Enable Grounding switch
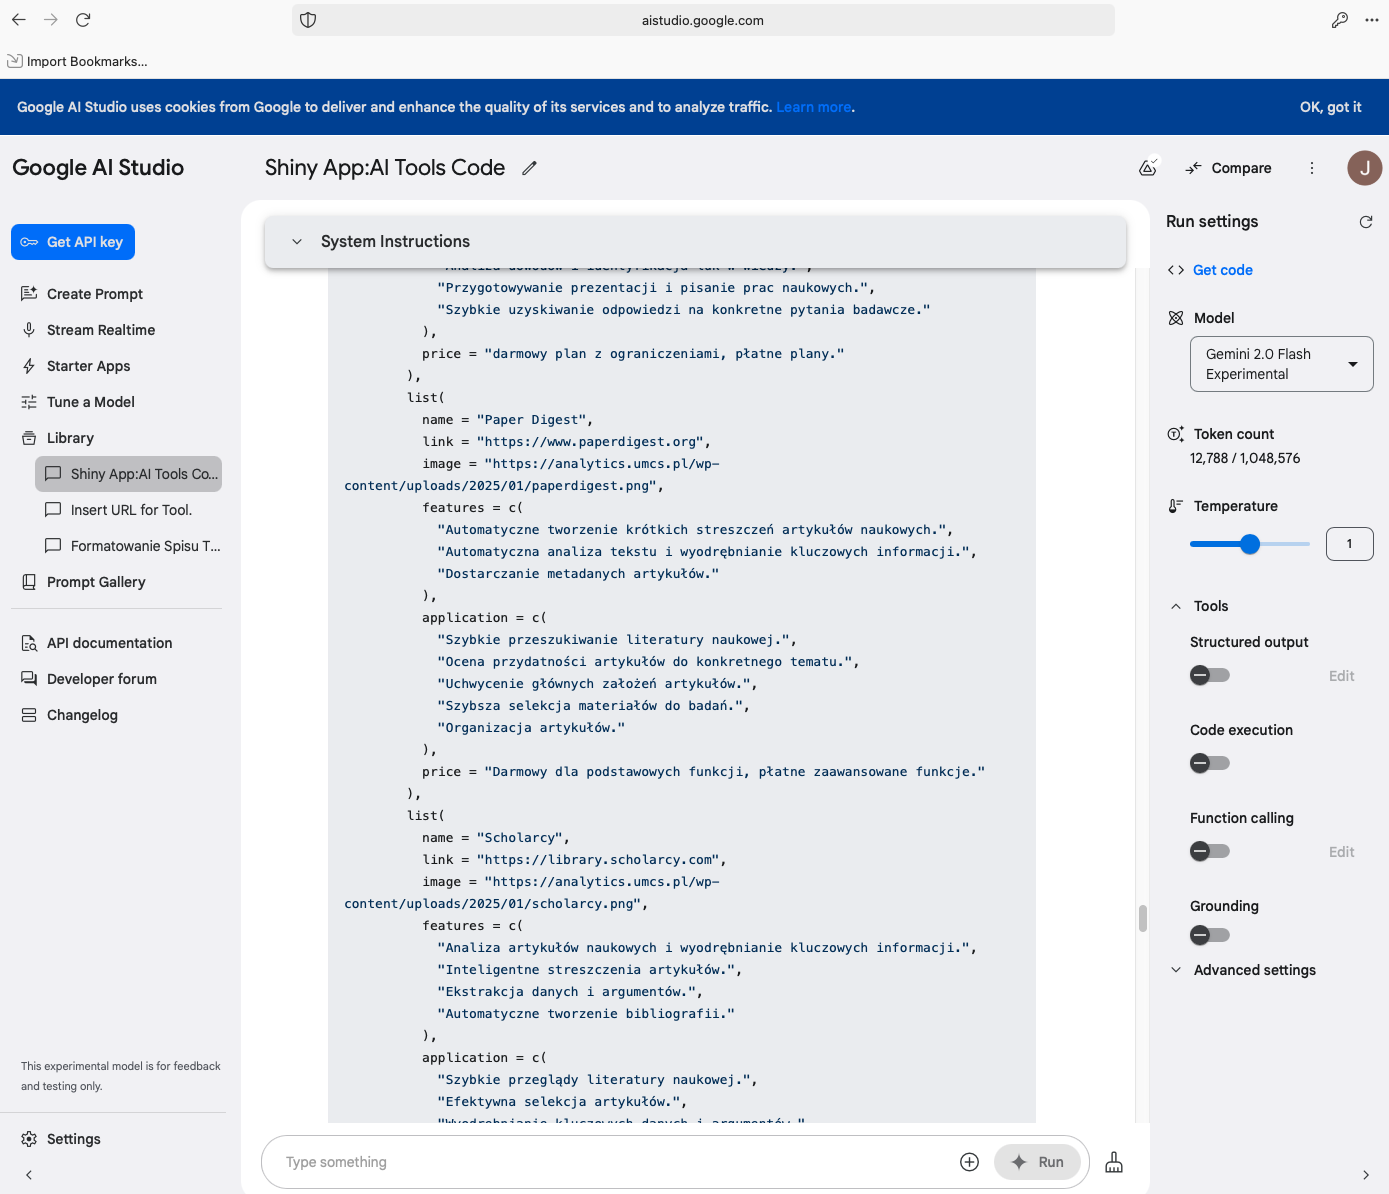This screenshot has width=1389, height=1194. (x=1210, y=935)
